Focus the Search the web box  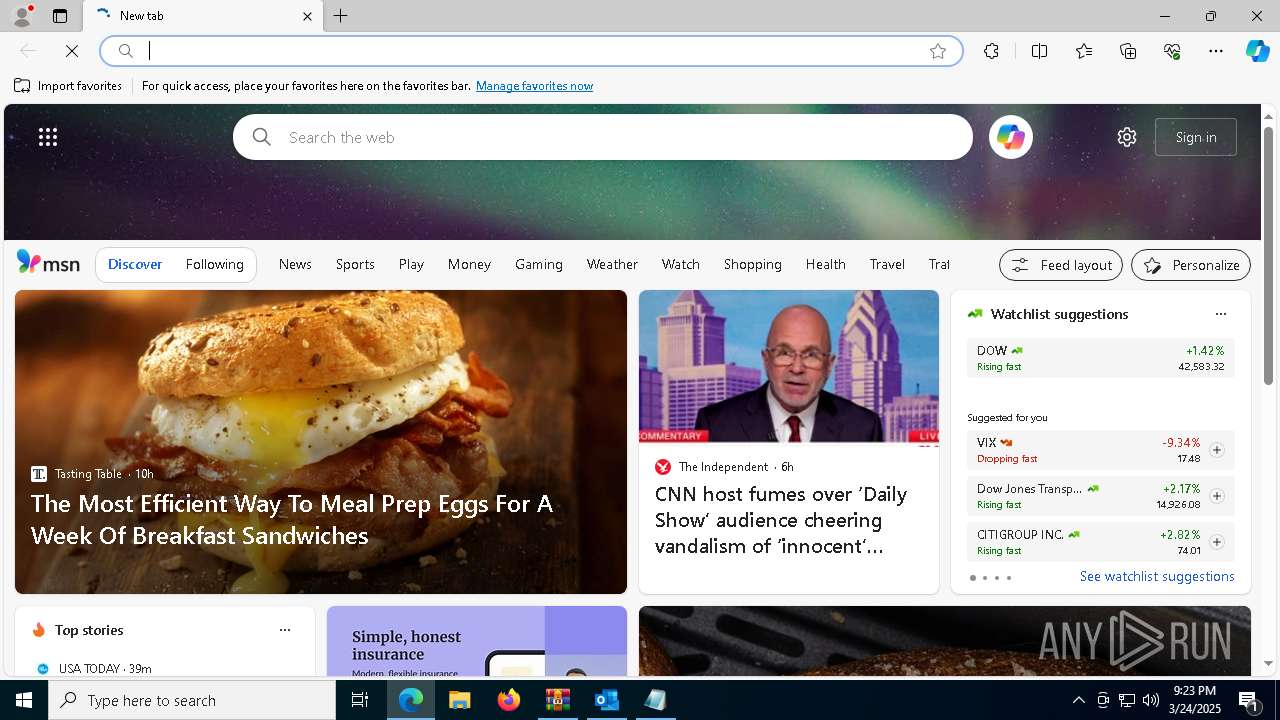pos(603,137)
